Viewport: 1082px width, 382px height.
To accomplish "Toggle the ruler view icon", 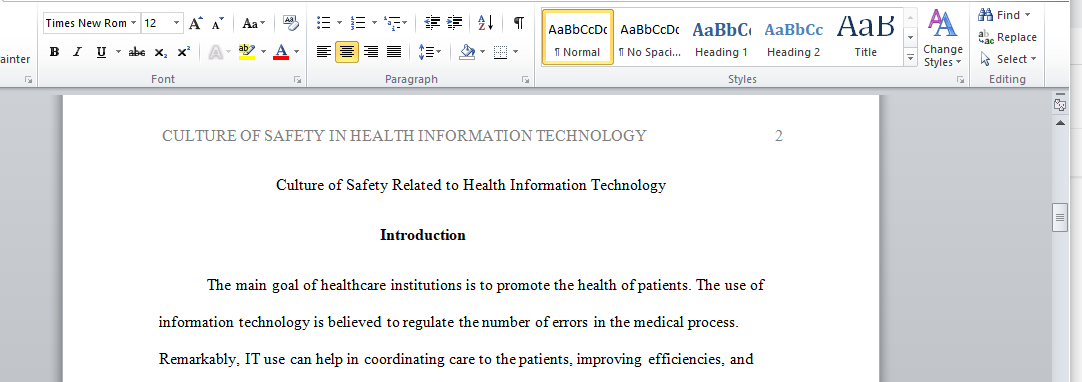I will (x=1060, y=105).
